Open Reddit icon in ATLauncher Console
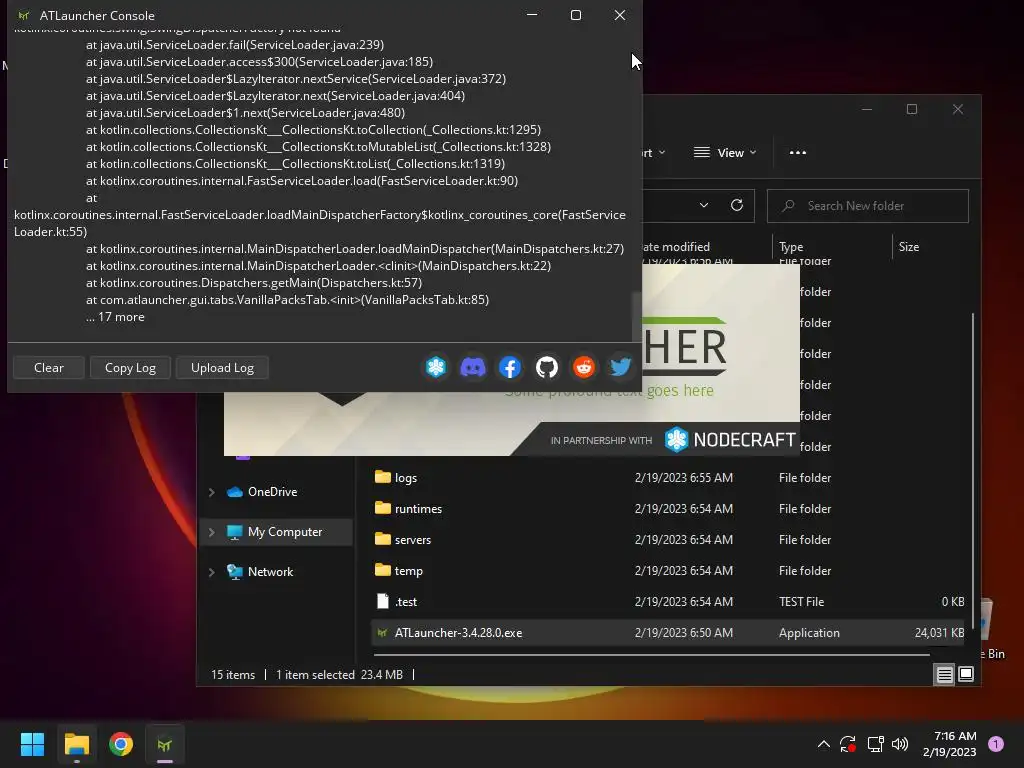This screenshot has height=768, width=1024. 584,367
